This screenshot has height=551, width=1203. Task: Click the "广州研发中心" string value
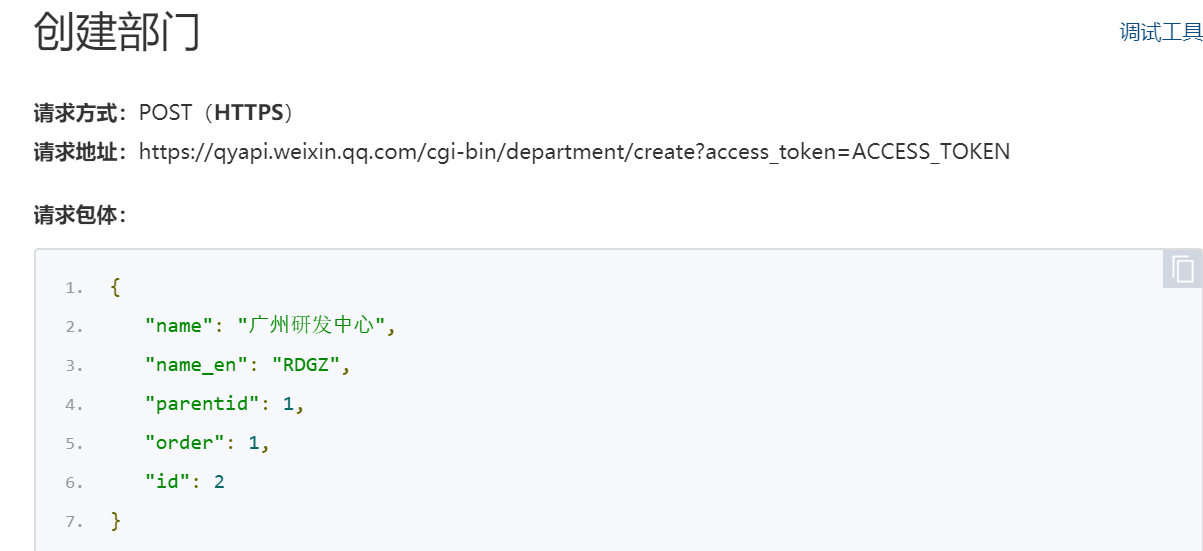310,326
